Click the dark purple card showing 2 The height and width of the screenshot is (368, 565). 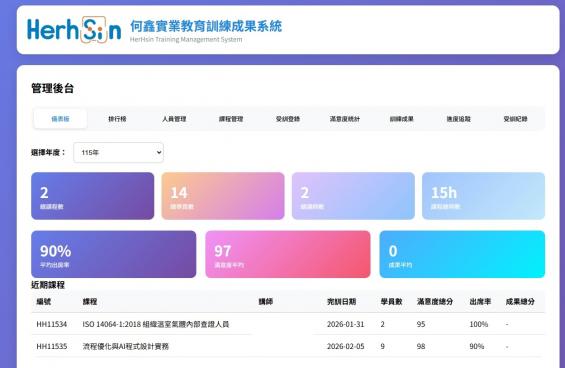pos(93,196)
